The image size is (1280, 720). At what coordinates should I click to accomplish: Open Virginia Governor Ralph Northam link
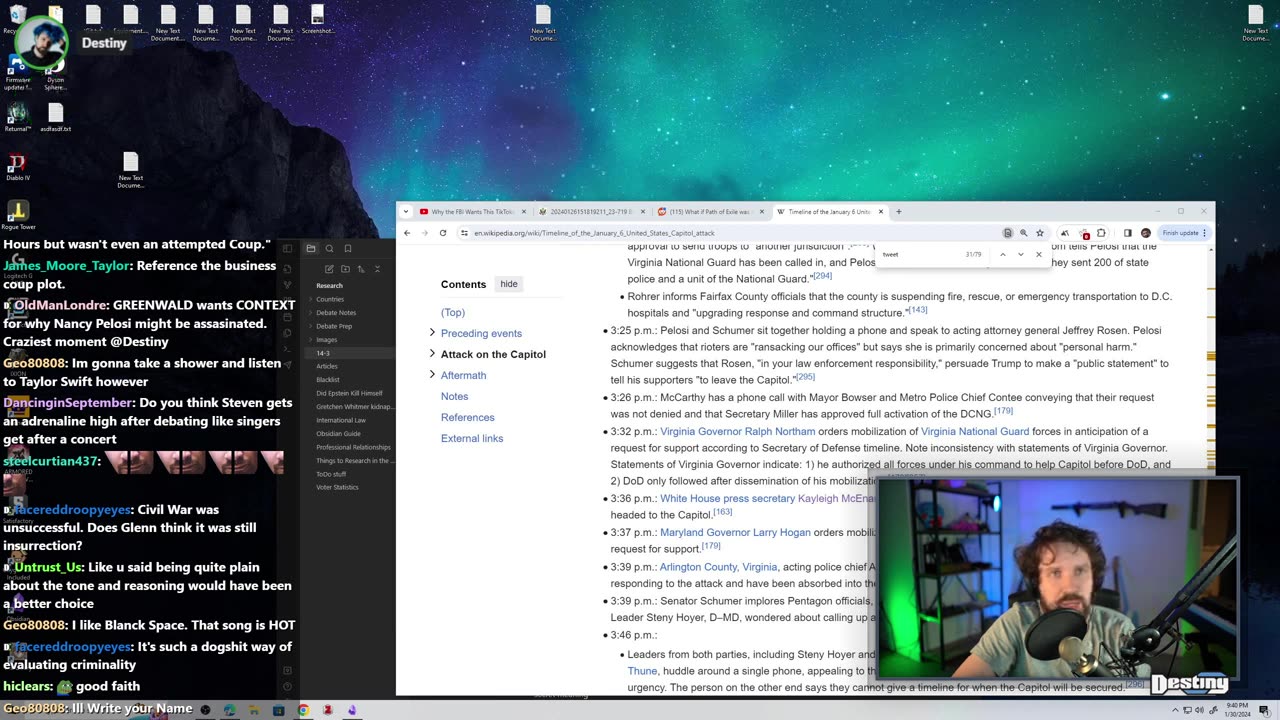pyautogui.click(x=736, y=432)
